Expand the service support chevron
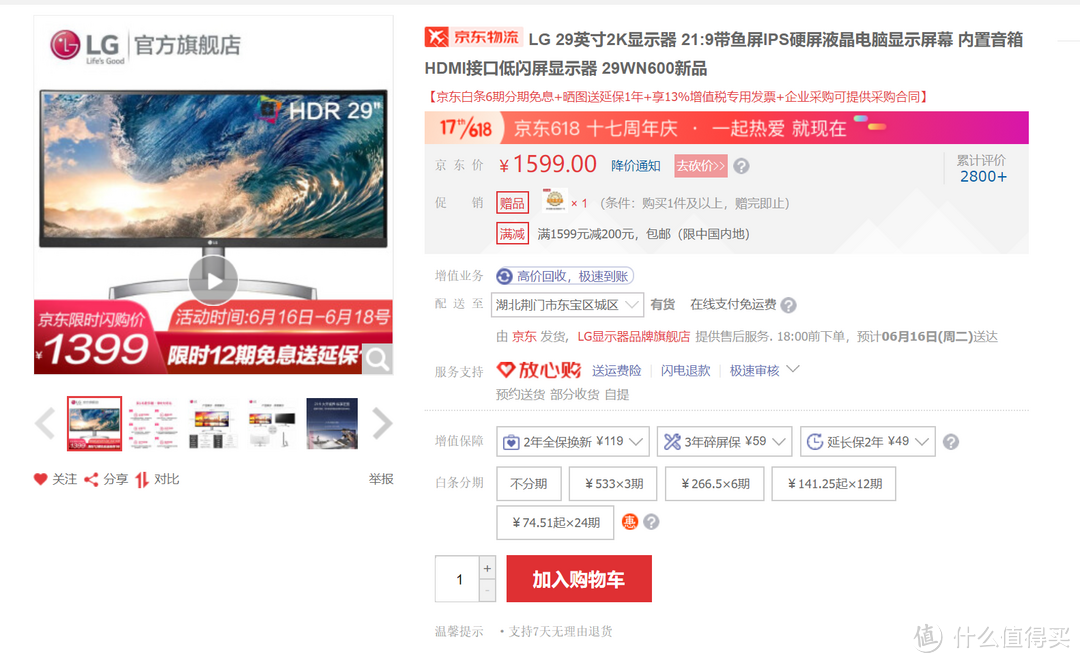This screenshot has width=1080, height=663. [793, 370]
